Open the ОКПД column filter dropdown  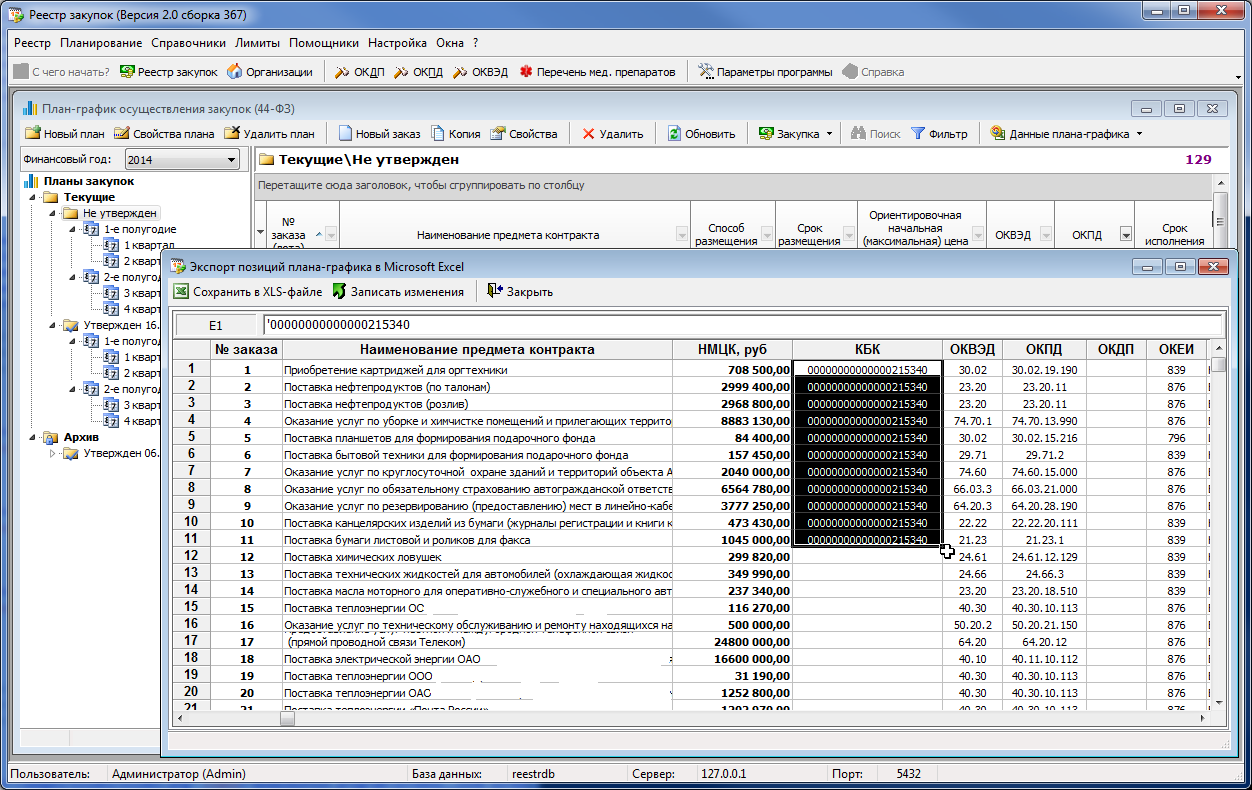tap(1126, 234)
